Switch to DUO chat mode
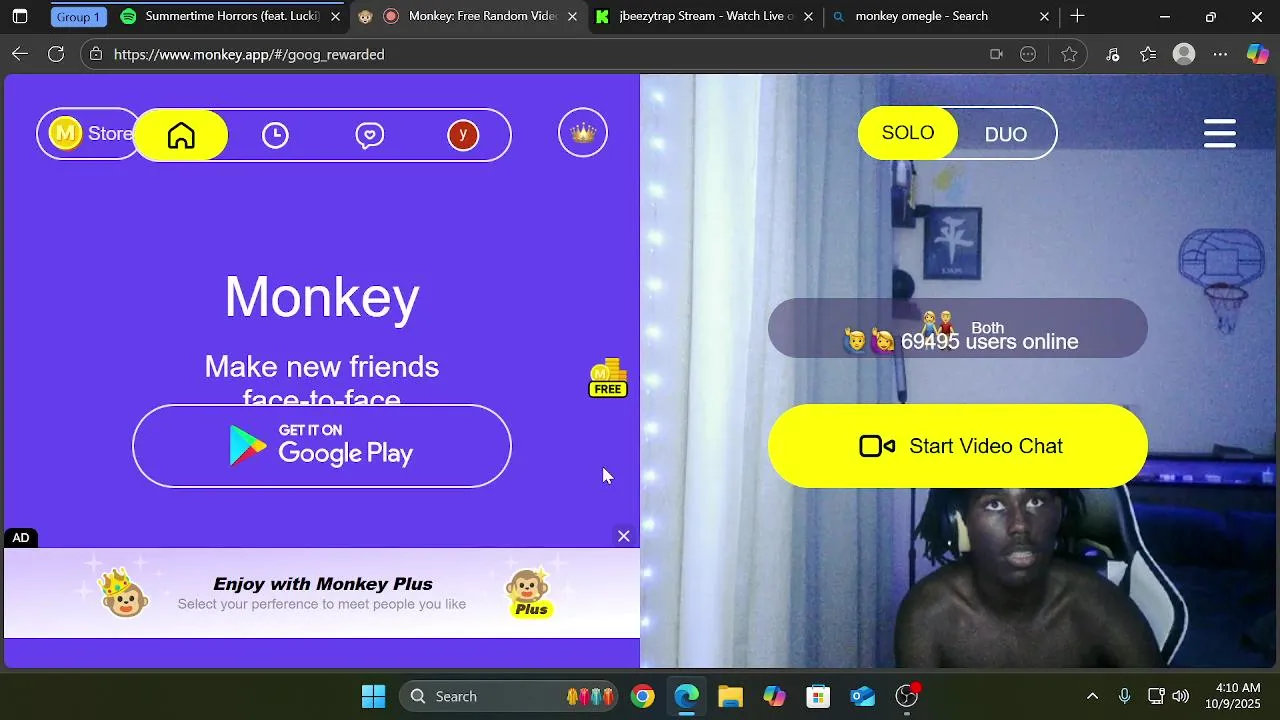 (x=1006, y=134)
